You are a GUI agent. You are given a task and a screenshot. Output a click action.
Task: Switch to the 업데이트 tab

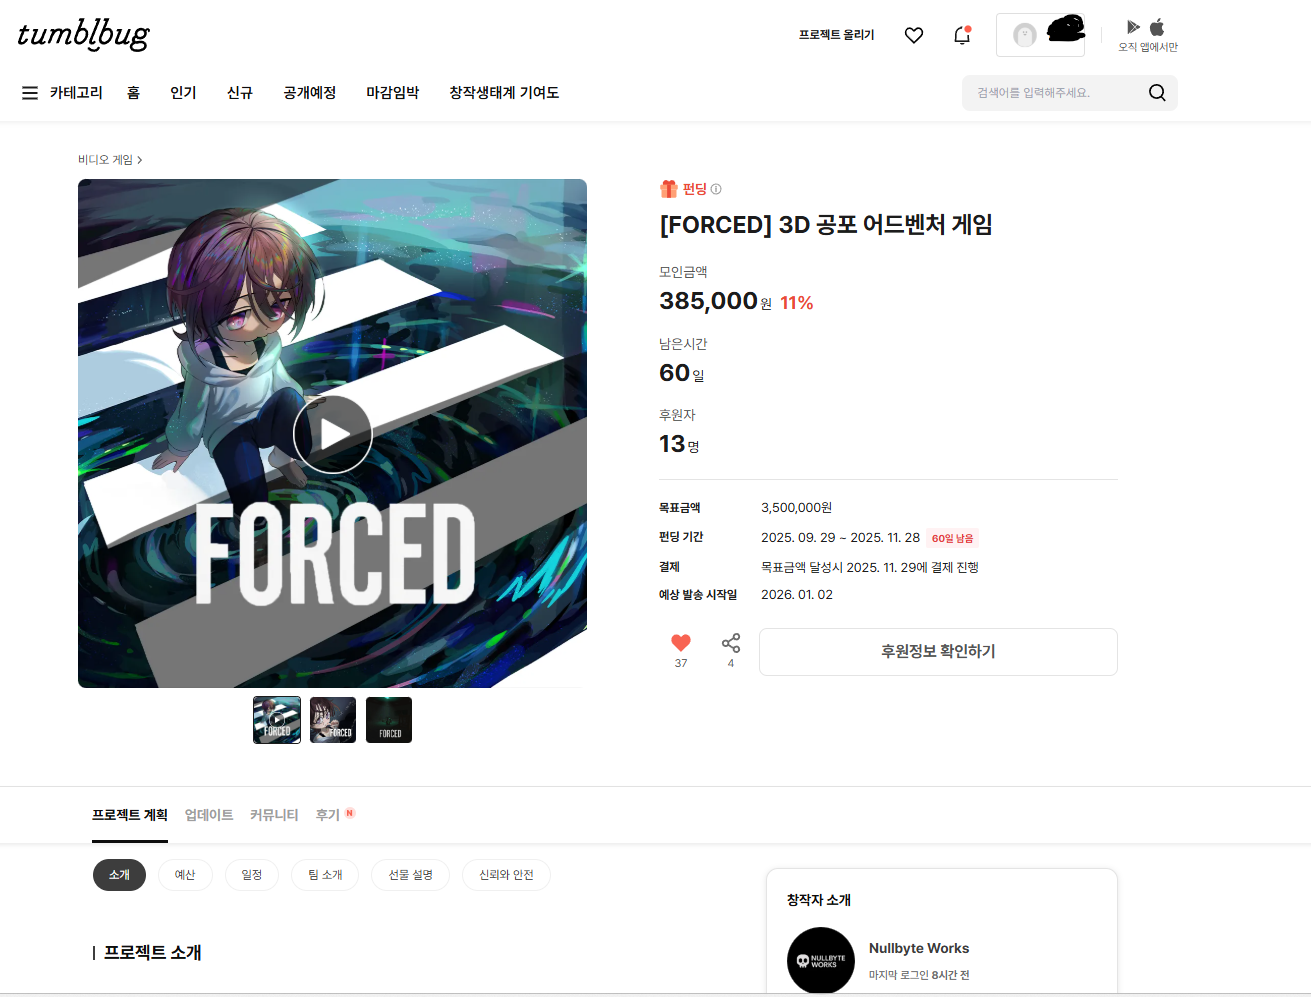click(x=209, y=815)
